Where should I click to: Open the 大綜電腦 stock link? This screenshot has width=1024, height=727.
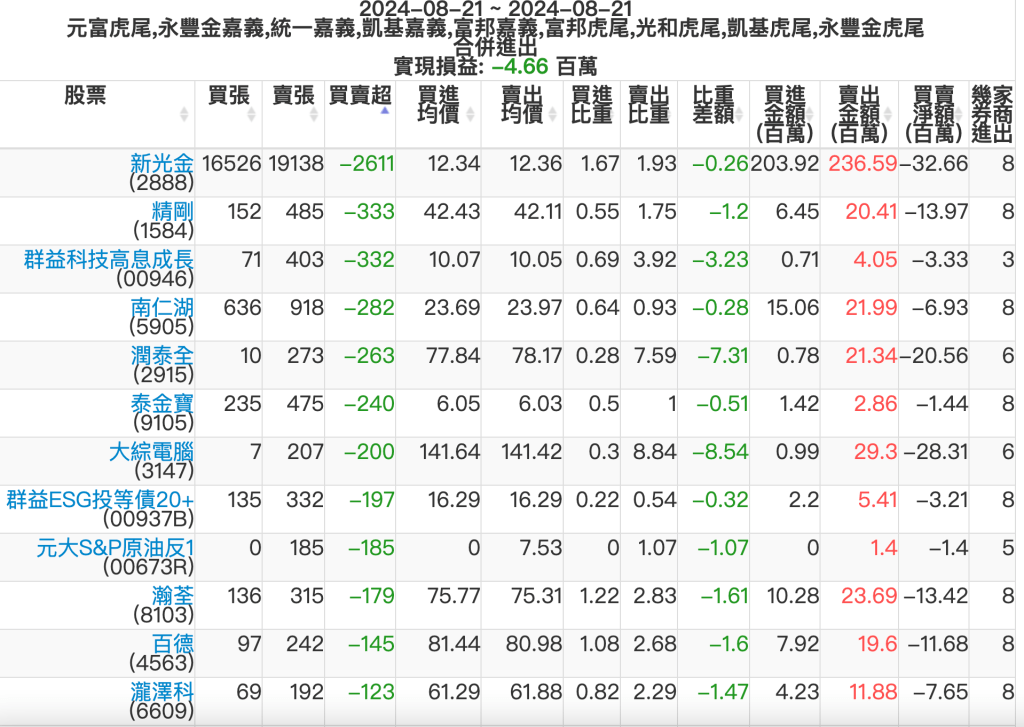coord(151,452)
